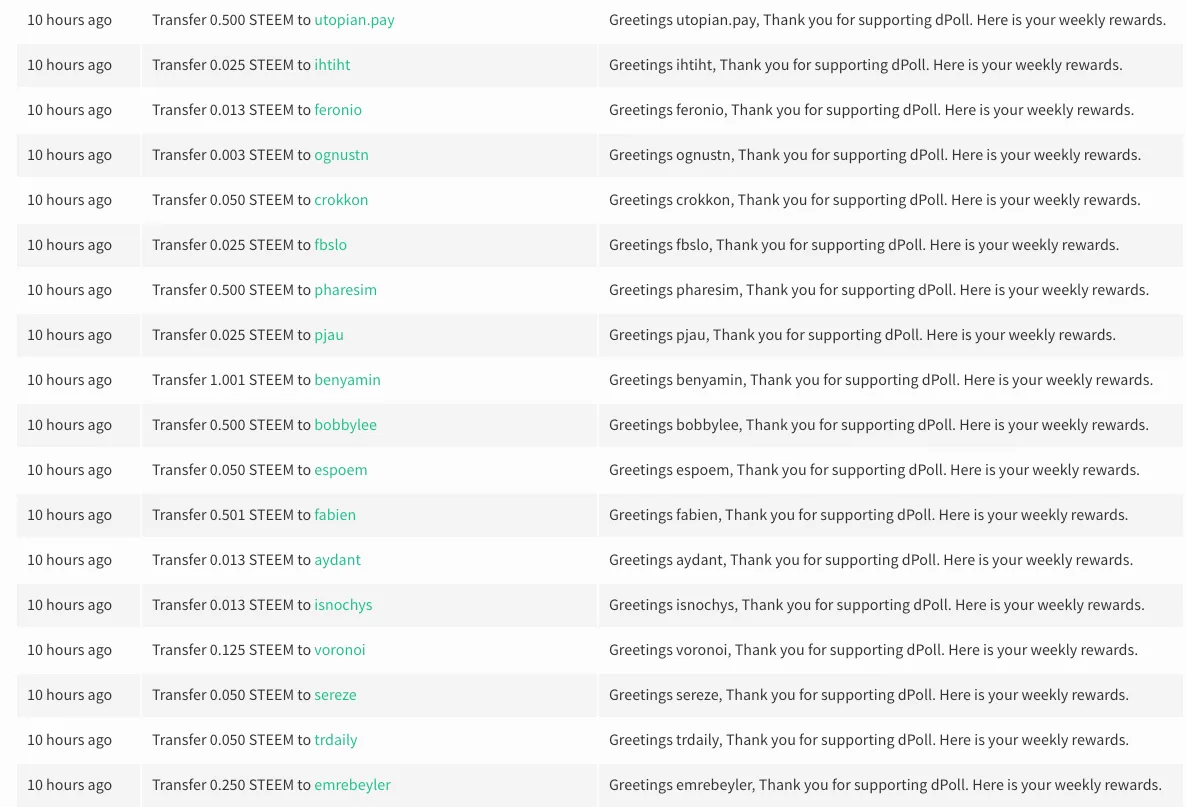This screenshot has width=1186, height=807.
Task: Open the fabien account link
Action: (x=335, y=515)
